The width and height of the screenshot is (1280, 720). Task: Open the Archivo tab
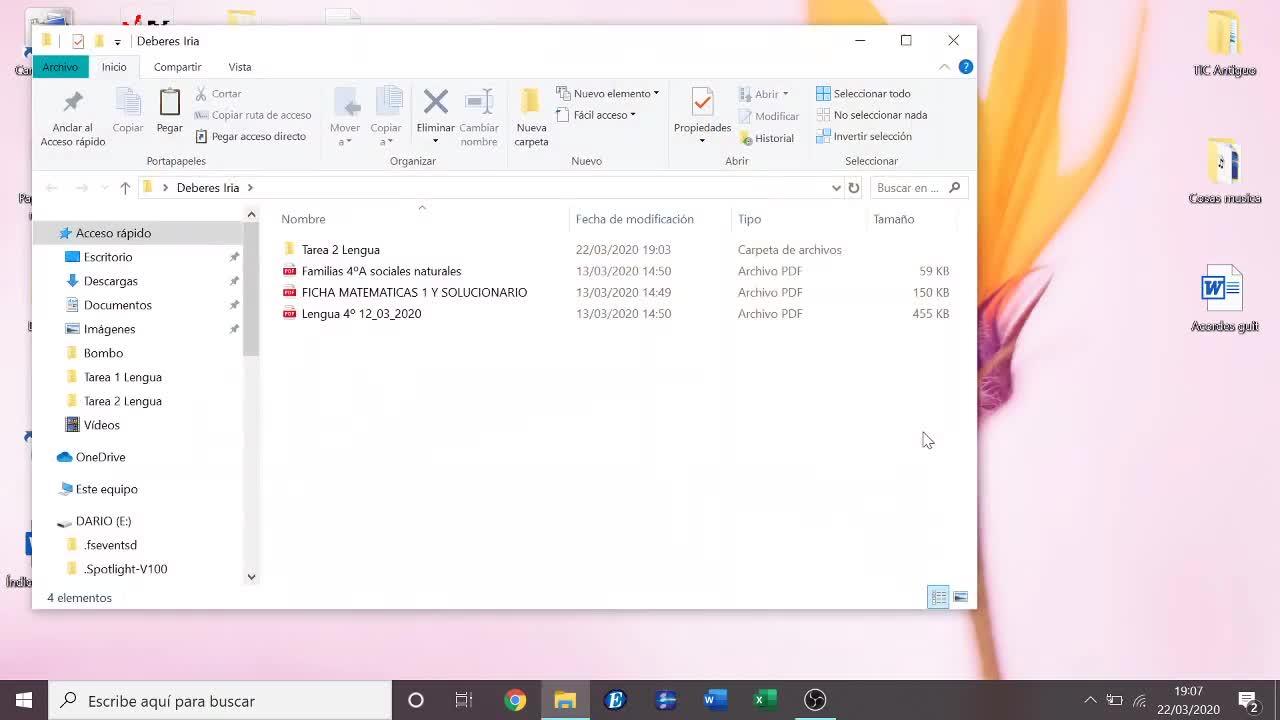coord(60,67)
